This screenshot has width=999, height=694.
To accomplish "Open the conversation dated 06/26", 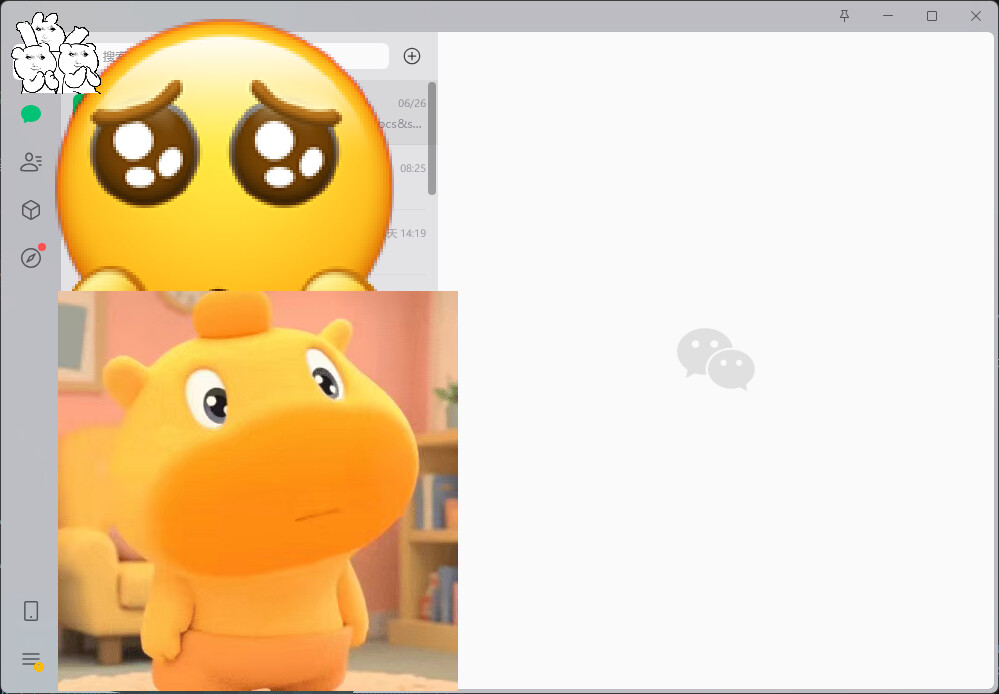I will 249,113.
